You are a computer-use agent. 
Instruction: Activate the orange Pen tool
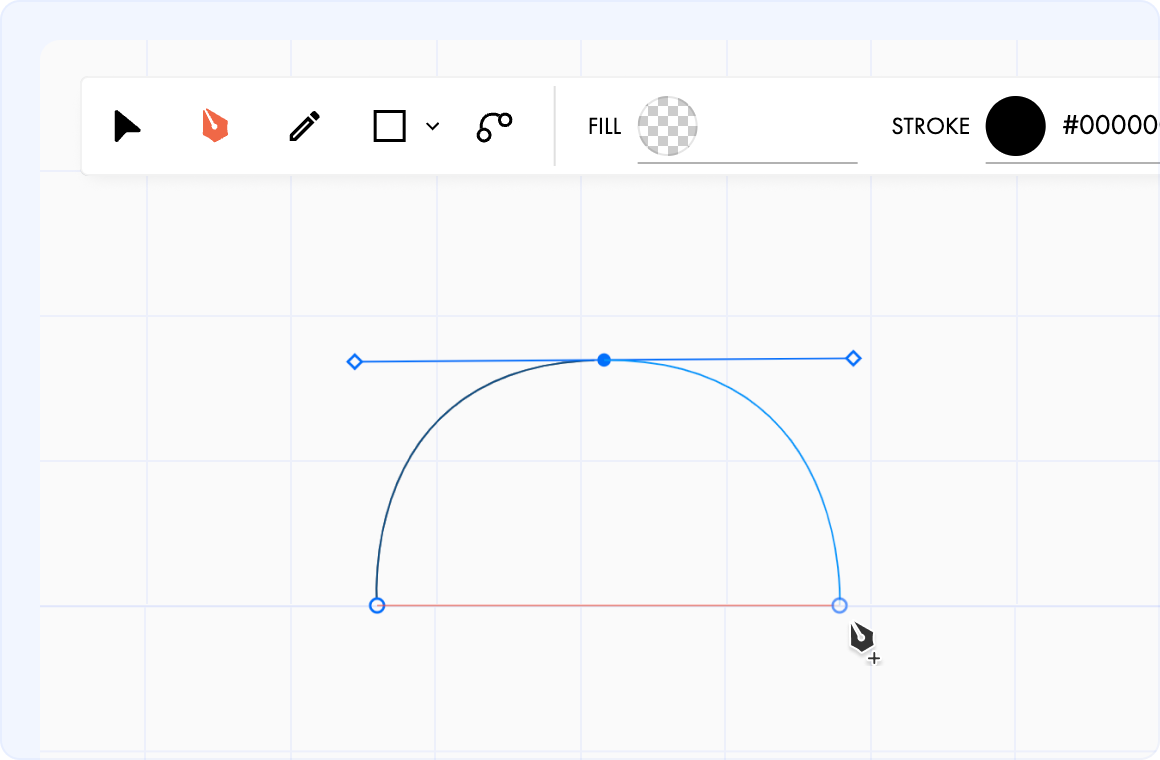click(215, 125)
